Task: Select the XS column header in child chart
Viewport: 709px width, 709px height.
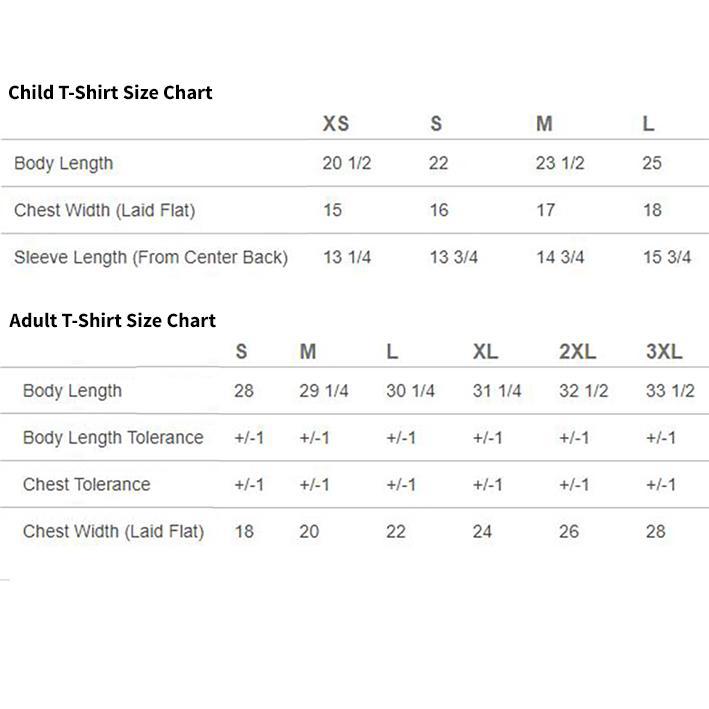Action: click(x=336, y=124)
